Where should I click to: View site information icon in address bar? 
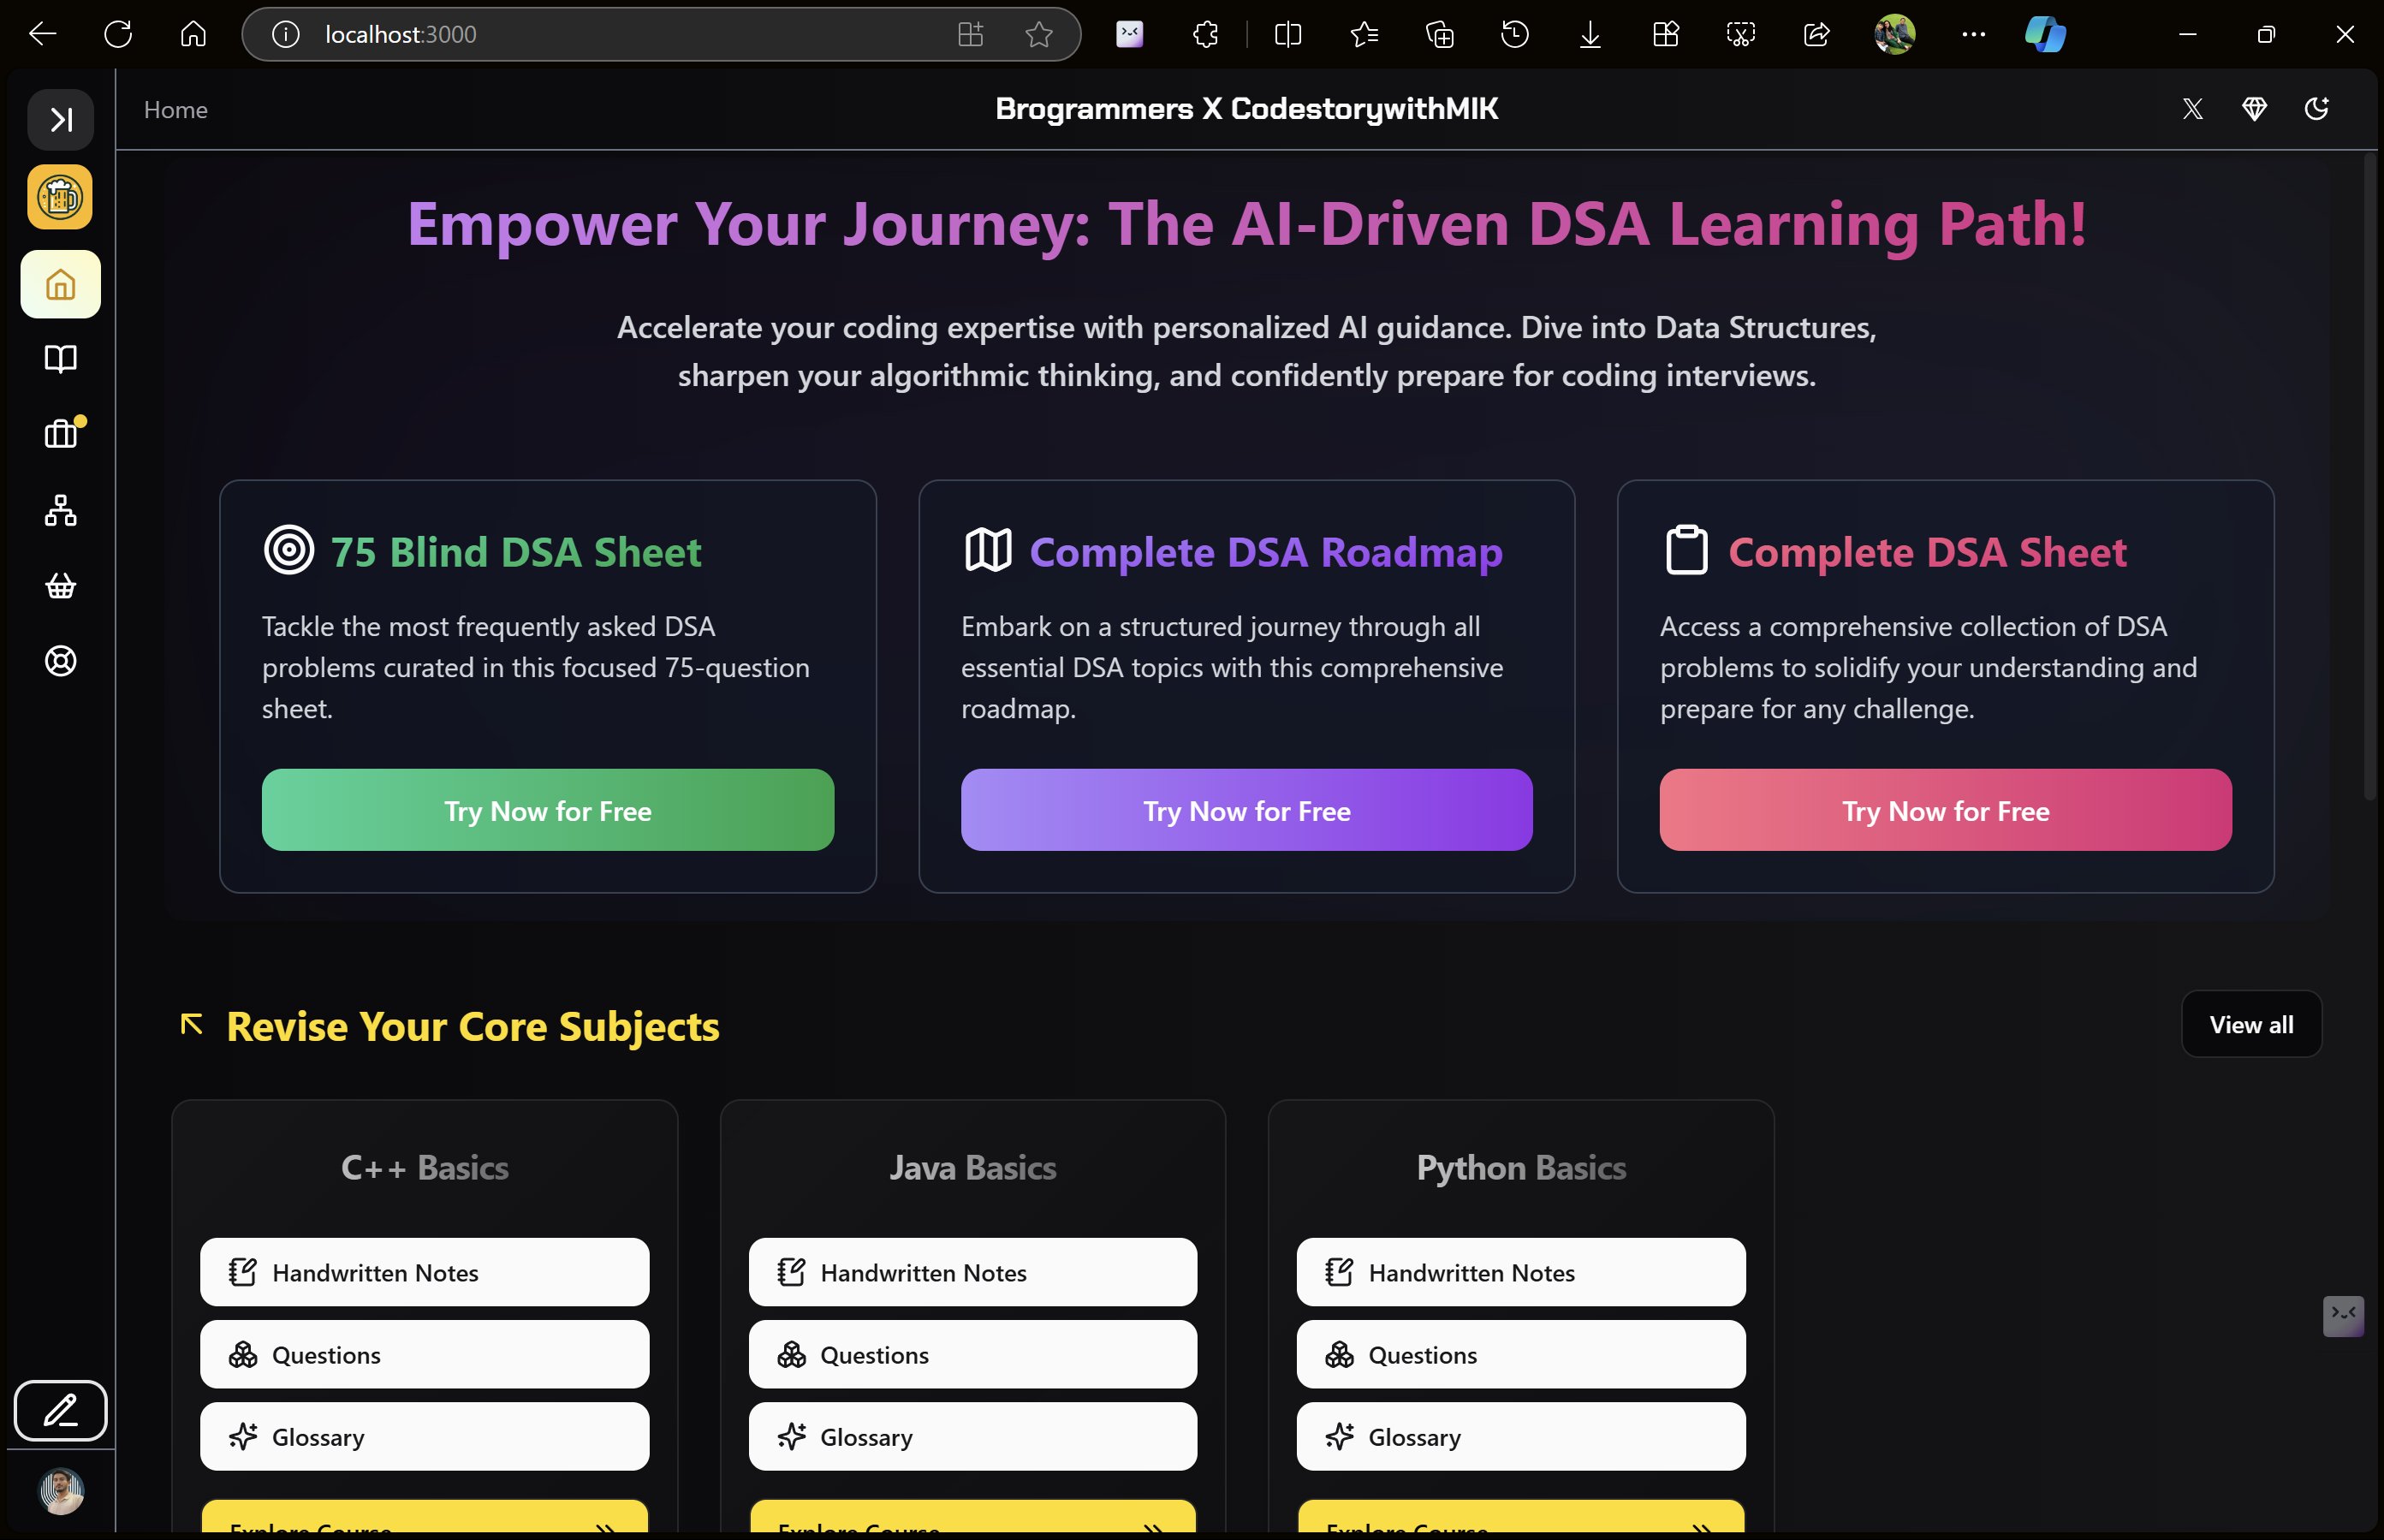click(x=286, y=34)
